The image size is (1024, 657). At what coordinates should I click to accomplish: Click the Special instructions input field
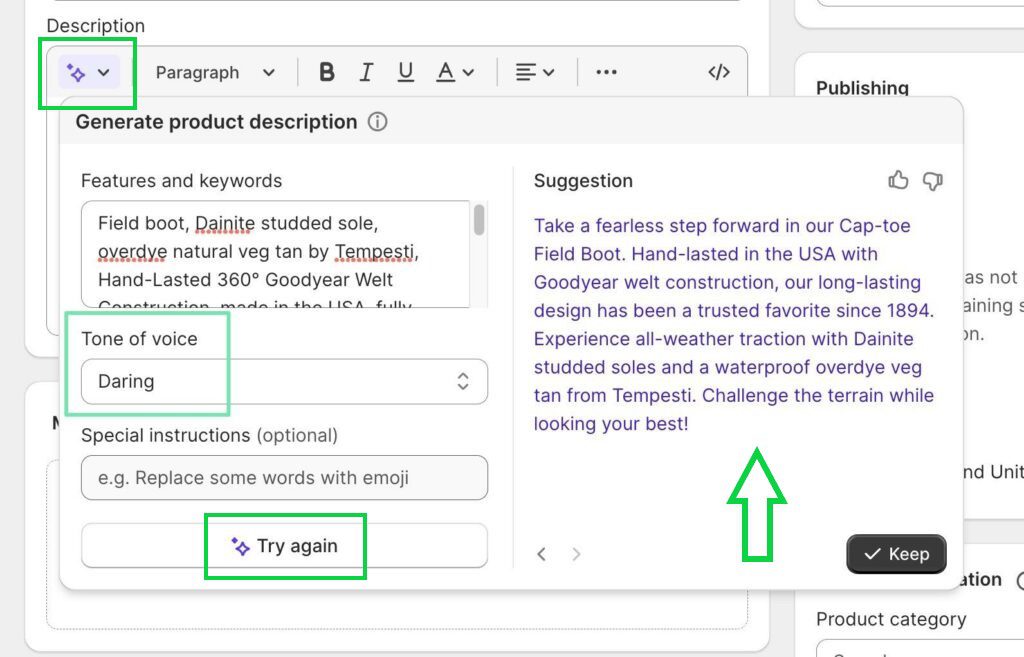pos(284,478)
